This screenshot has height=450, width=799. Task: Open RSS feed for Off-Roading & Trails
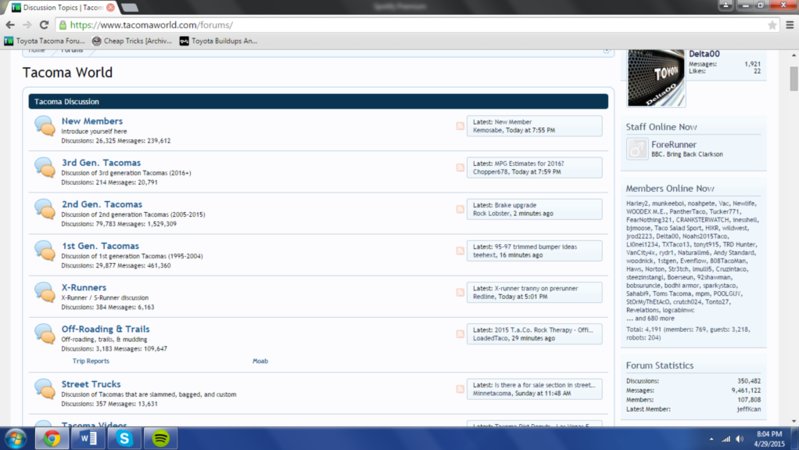pos(460,334)
